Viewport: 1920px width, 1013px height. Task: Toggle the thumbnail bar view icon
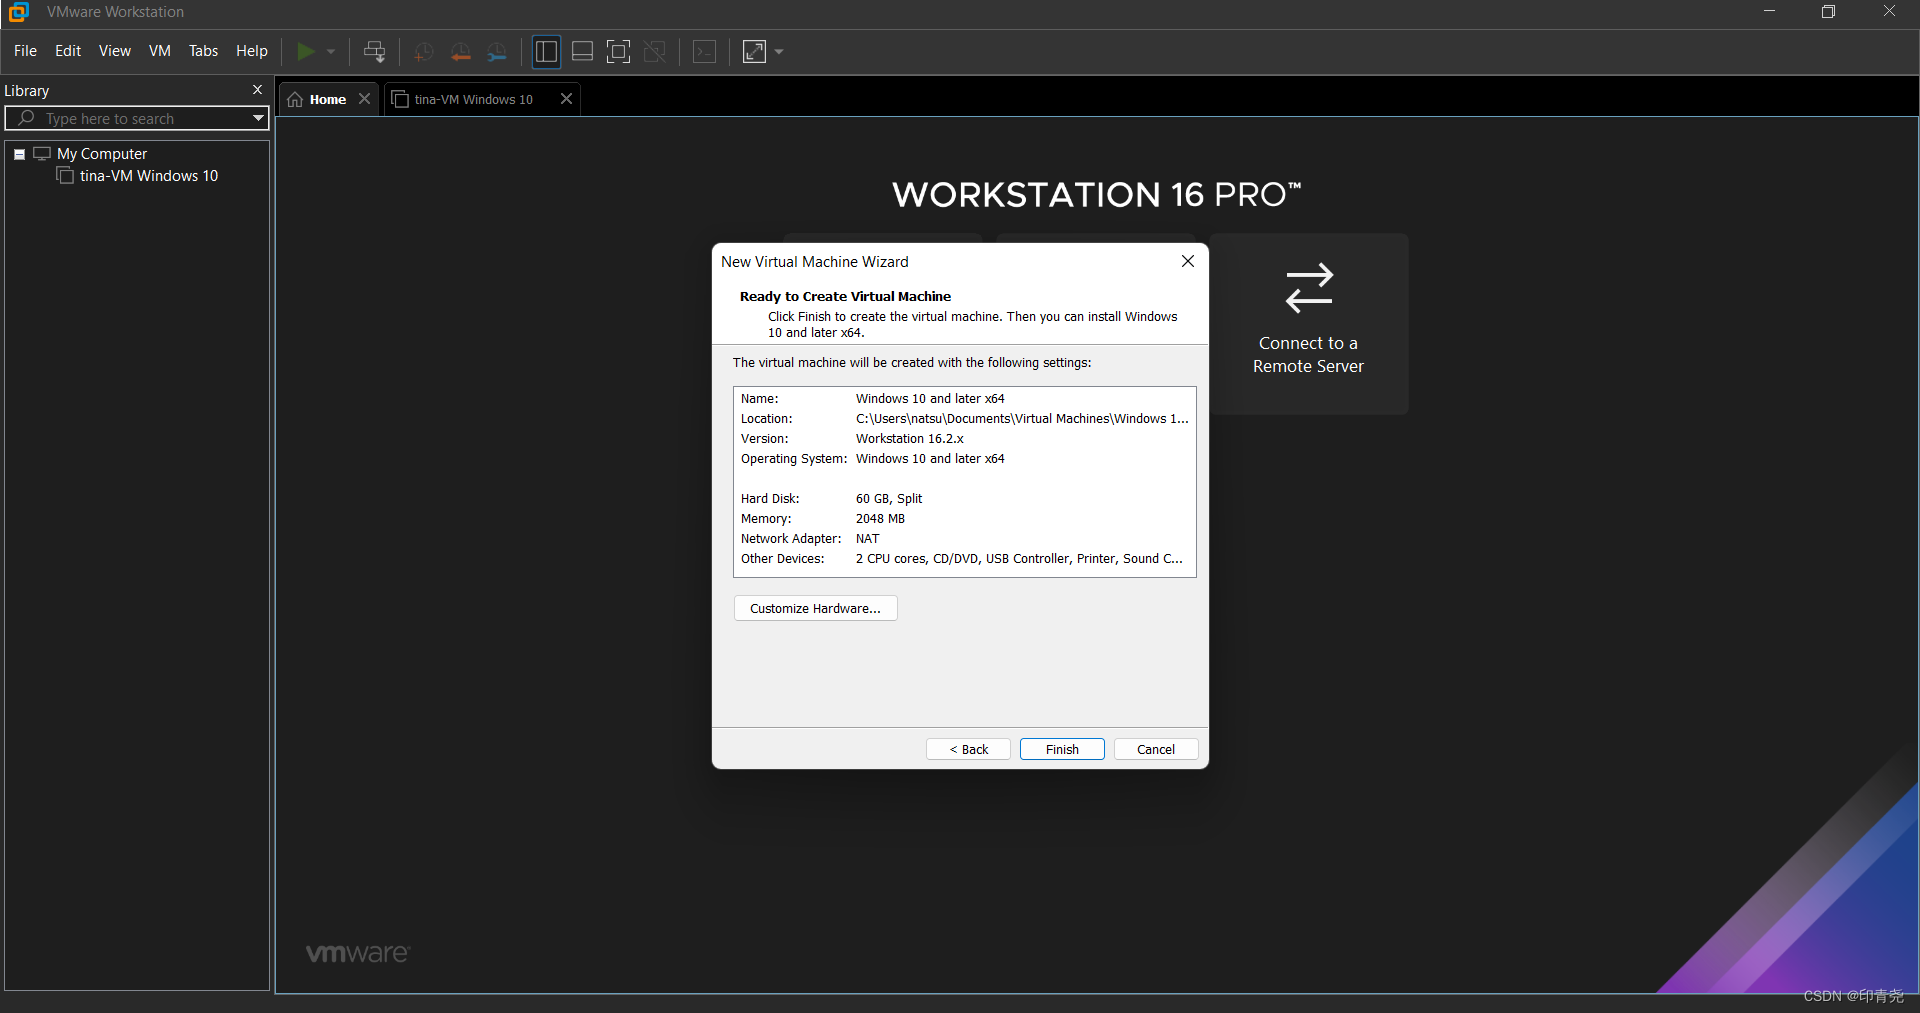(x=582, y=52)
